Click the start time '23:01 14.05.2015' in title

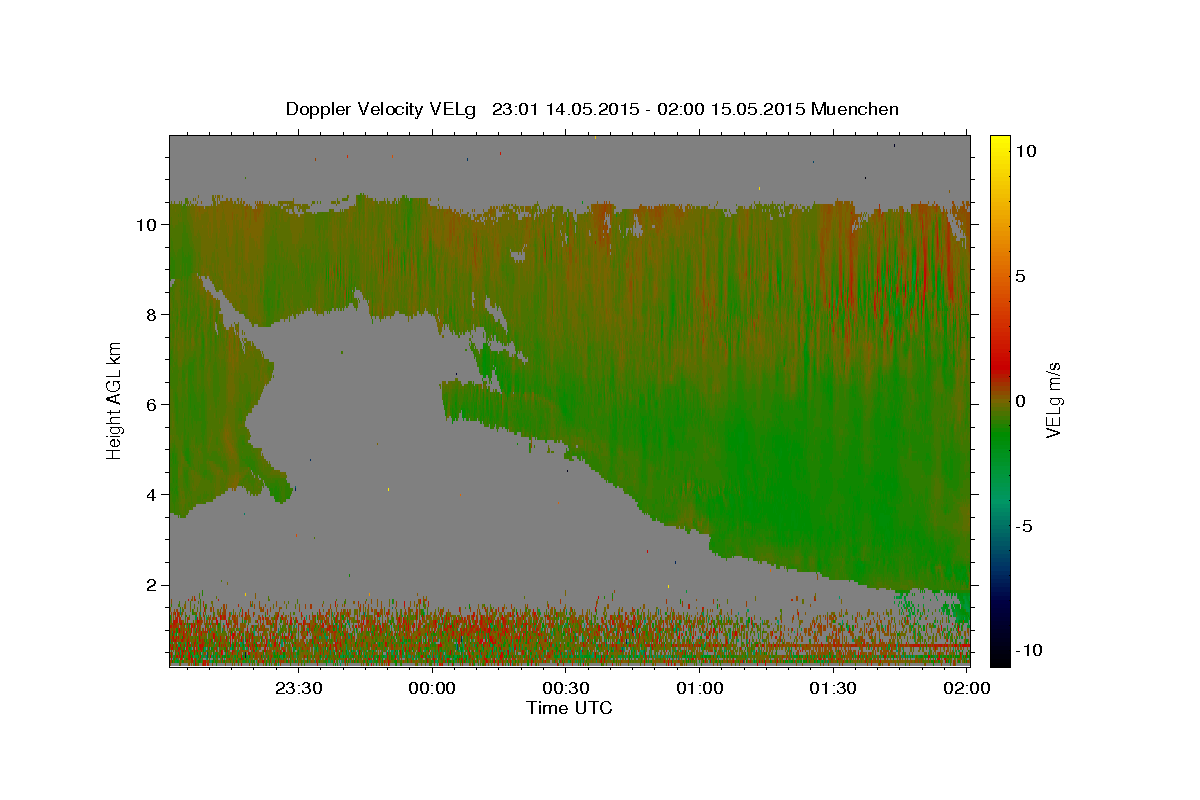coord(563,109)
